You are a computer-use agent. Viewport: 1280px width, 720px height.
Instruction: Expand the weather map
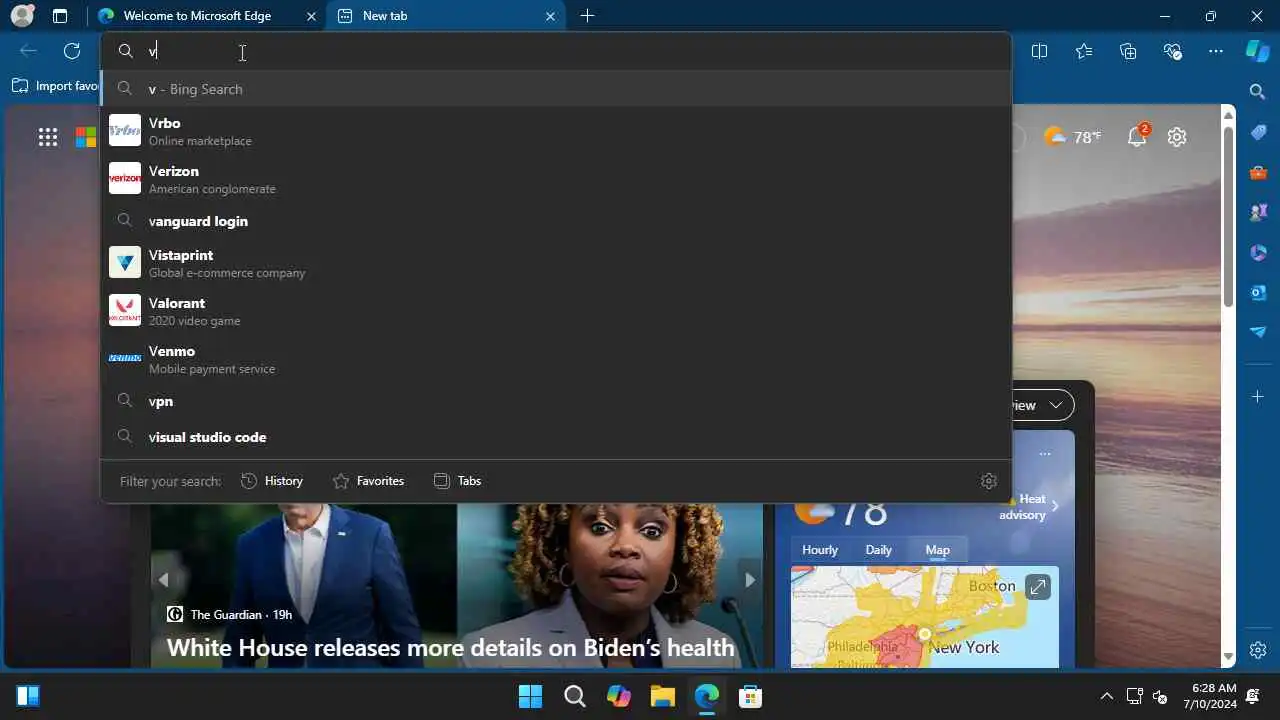click(1038, 587)
